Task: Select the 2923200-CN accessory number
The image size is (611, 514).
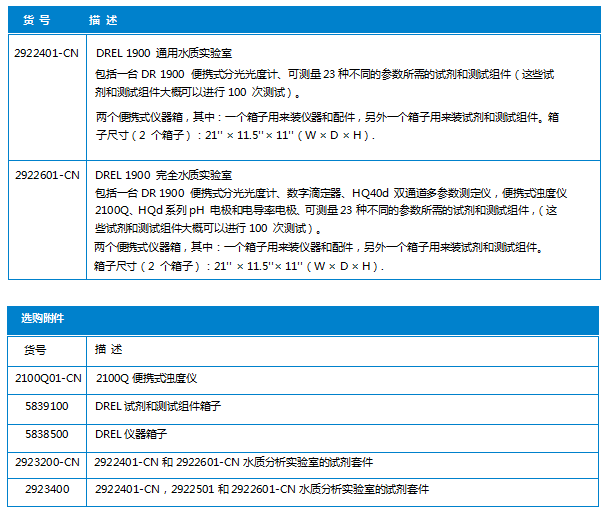Action: [46, 462]
